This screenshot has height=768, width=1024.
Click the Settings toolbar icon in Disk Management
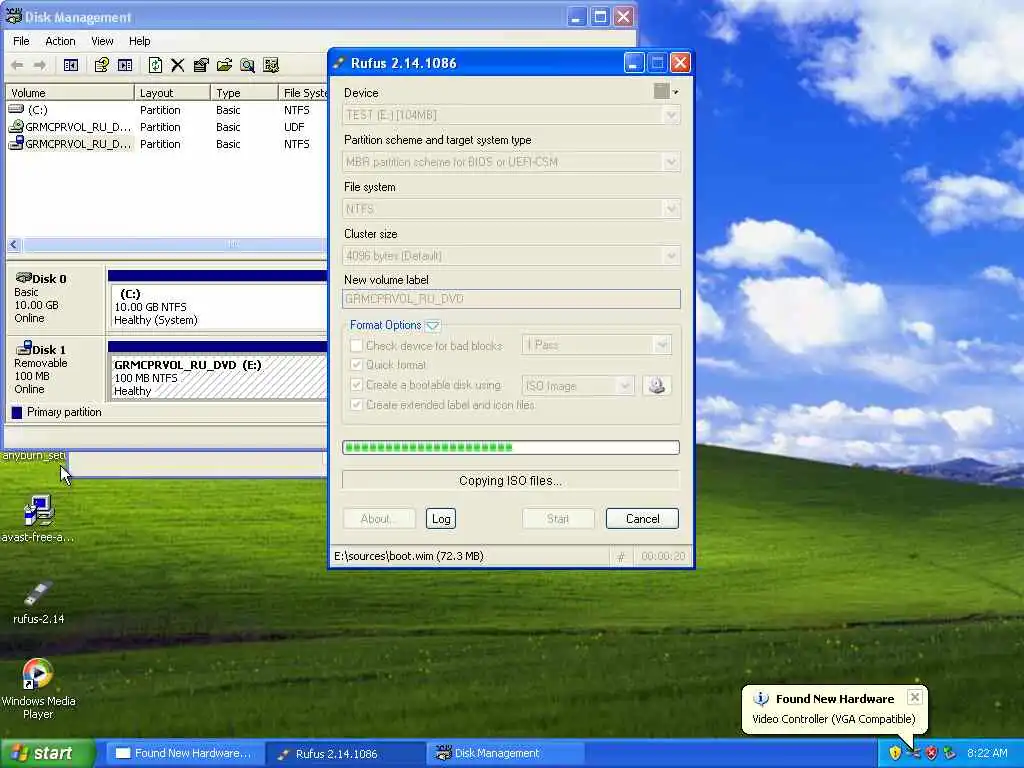(x=270, y=65)
